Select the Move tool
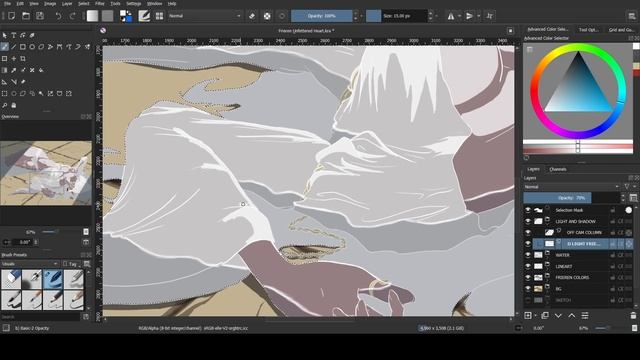The image size is (640, 360). [13, 59]
